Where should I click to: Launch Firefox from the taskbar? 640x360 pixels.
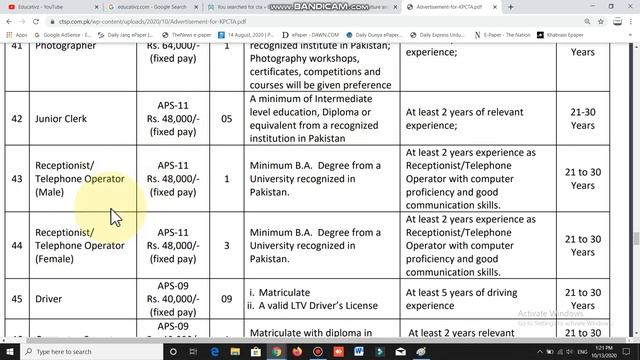pos(297,351)
